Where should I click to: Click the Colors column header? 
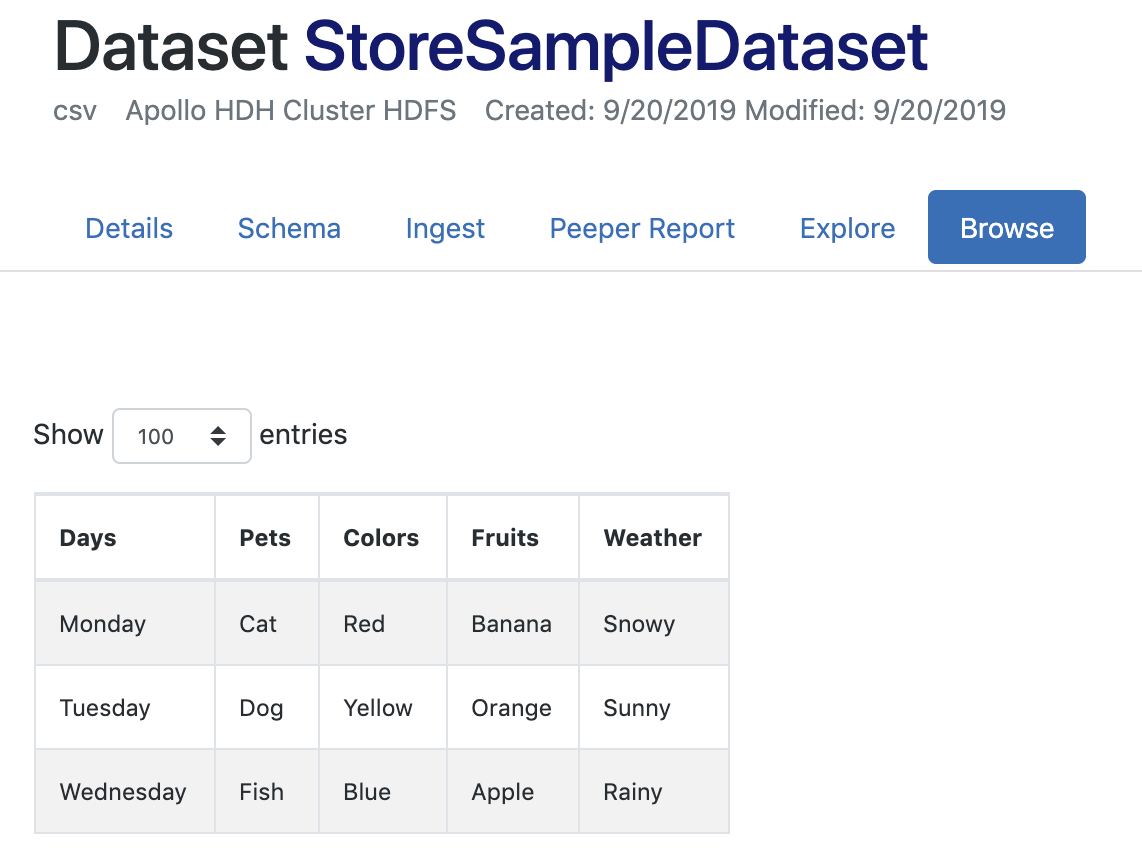point(381,537)
